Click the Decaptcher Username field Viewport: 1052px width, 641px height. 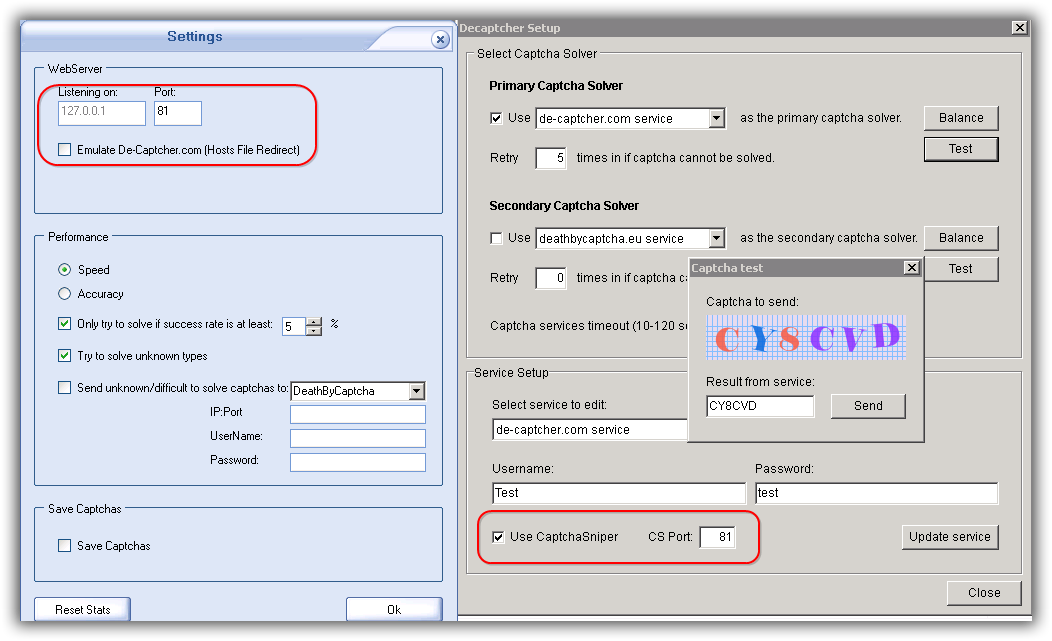pos(619,493)
